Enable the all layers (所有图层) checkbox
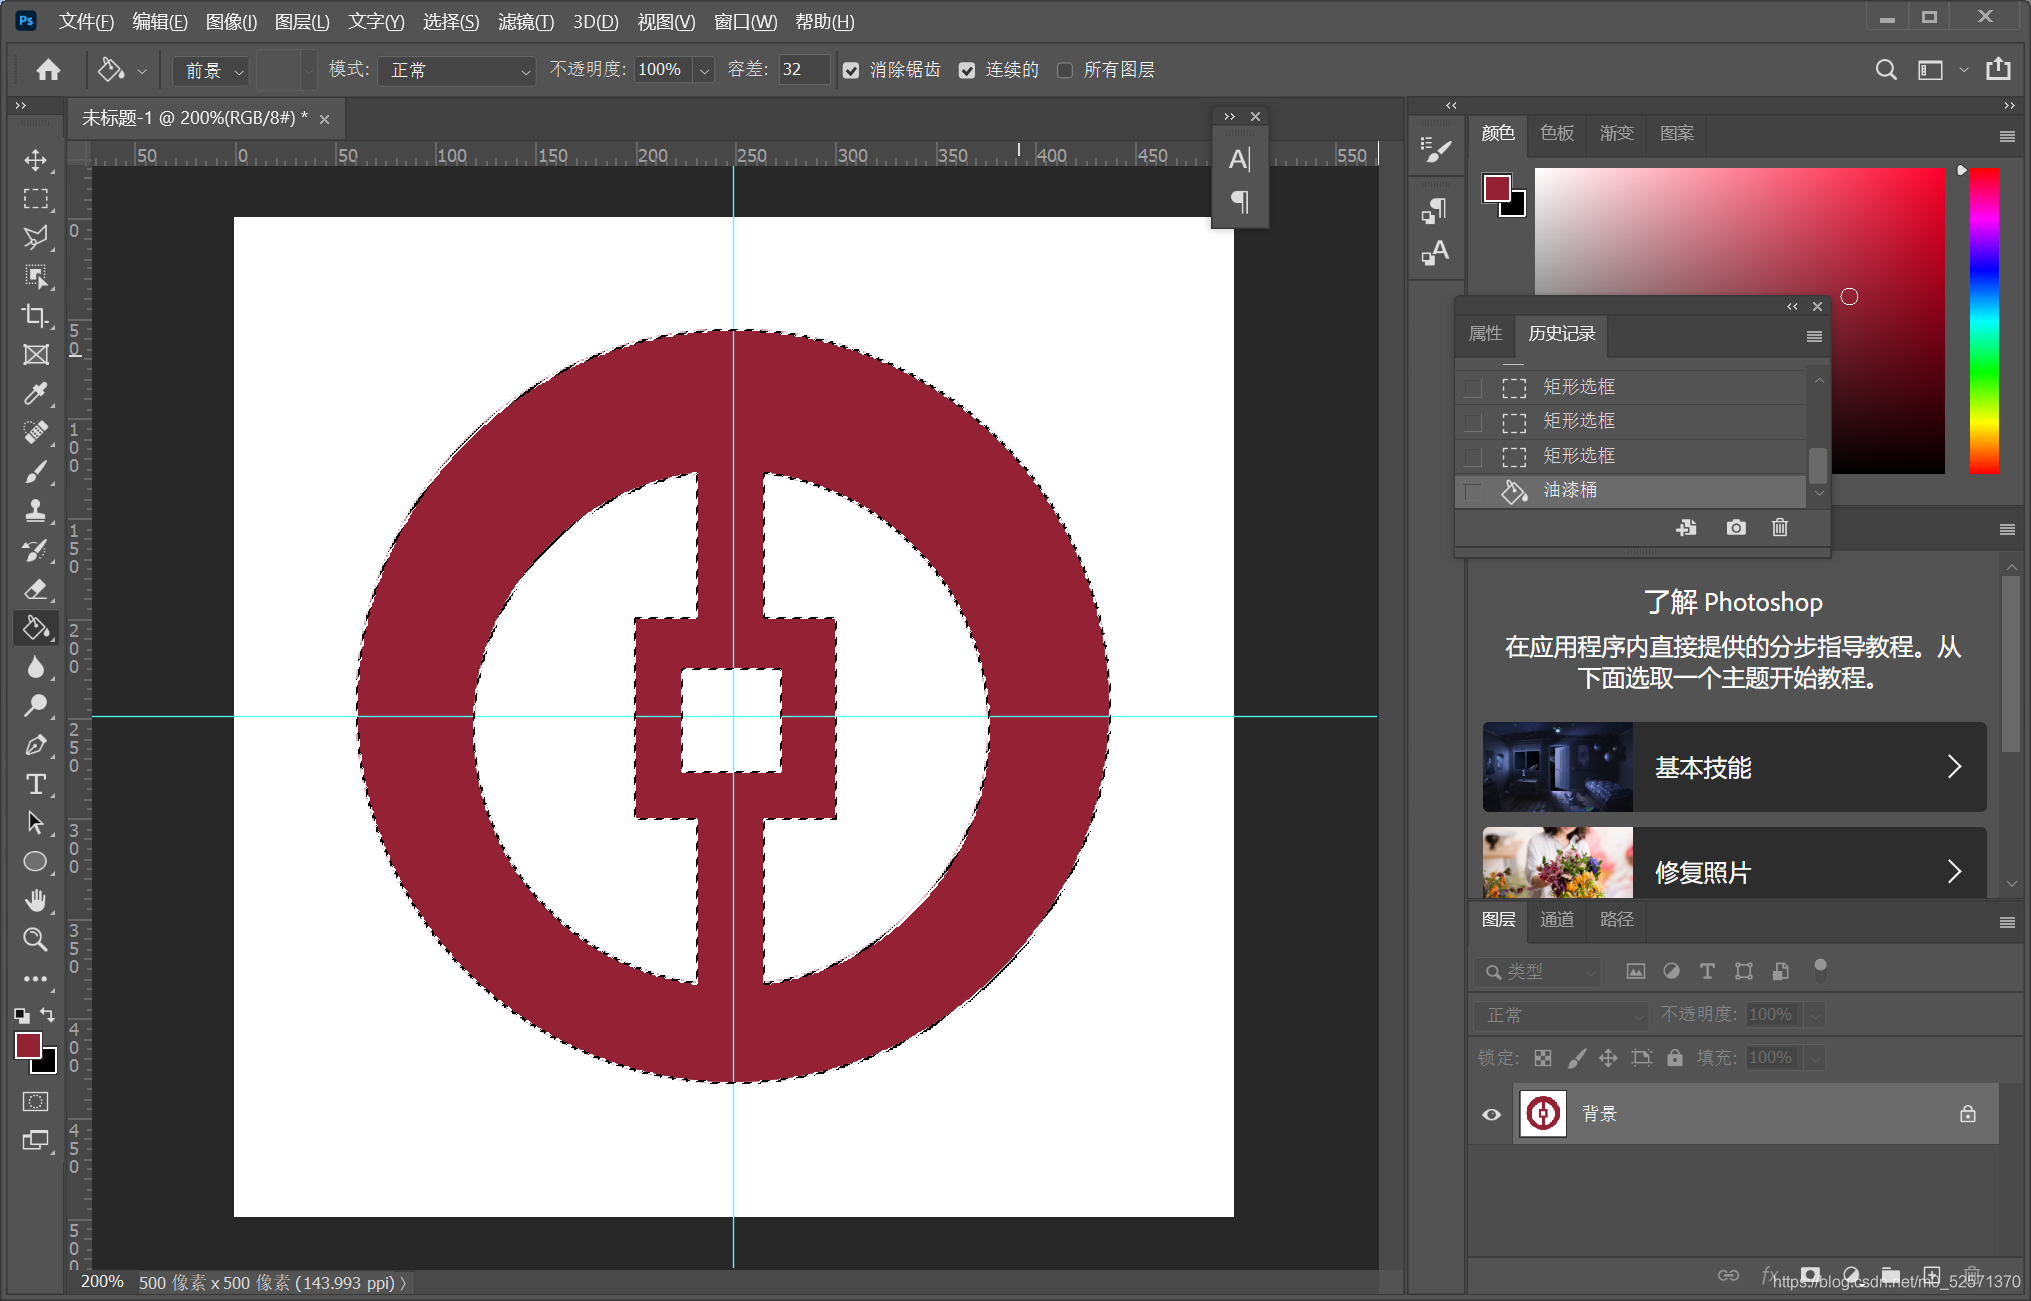This screenshot has height=1301, width=2031. [x=1065, y=70]
